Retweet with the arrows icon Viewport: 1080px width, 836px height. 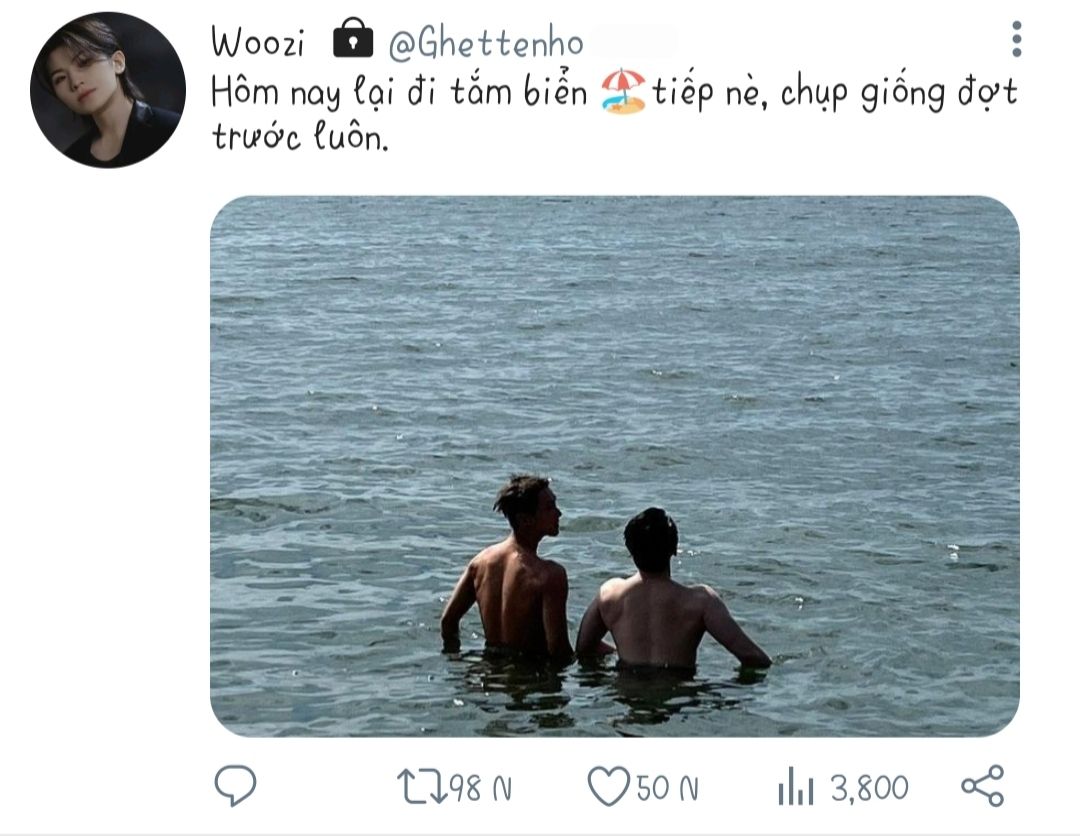419,787
